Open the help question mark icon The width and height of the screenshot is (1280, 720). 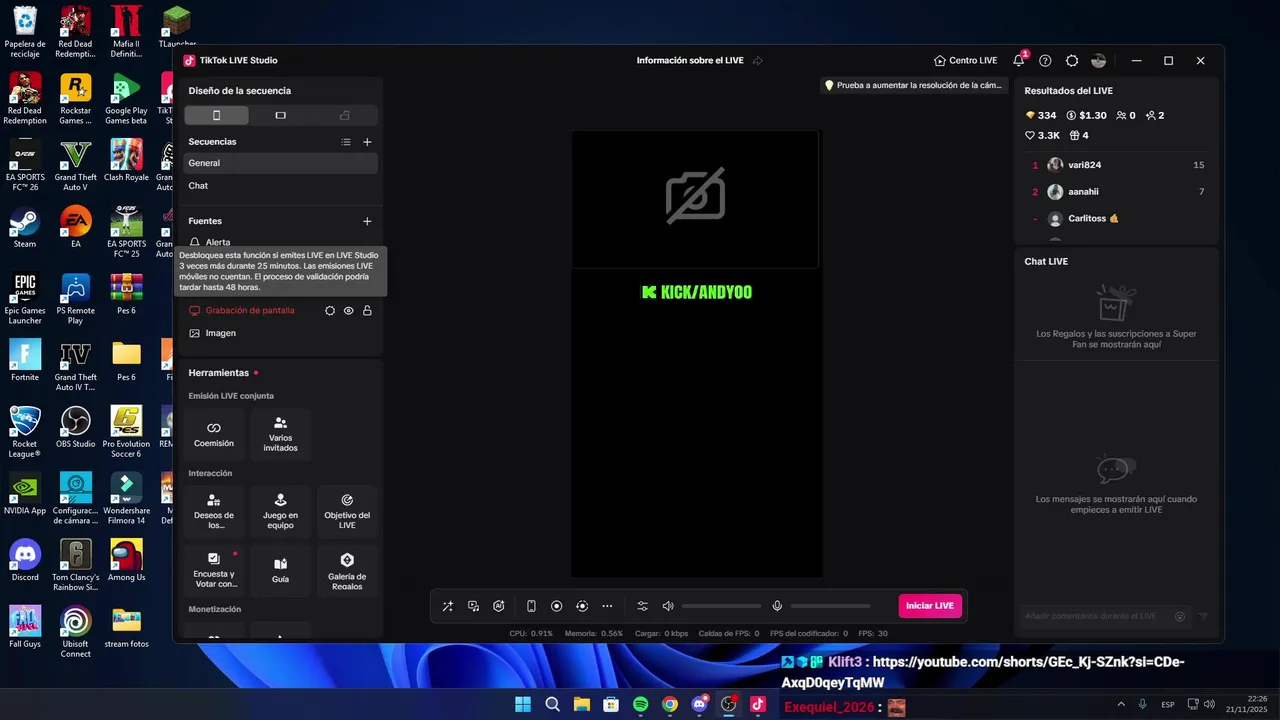tap(1045, 61)
